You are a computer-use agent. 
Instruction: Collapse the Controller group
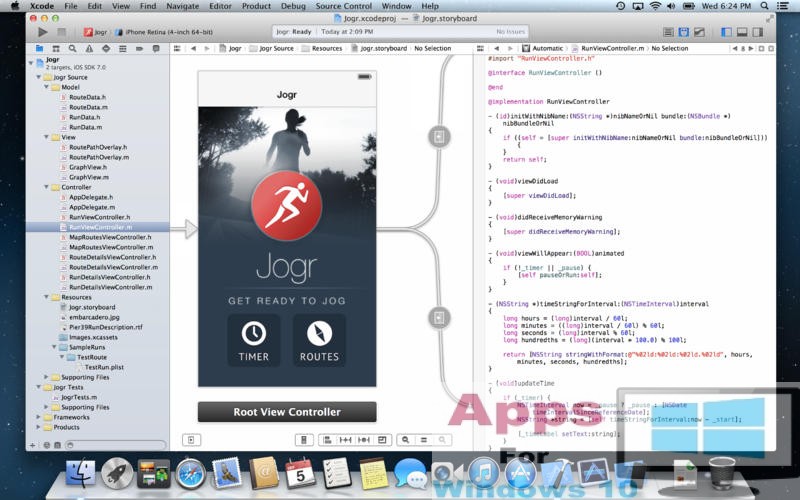(46, 187)
